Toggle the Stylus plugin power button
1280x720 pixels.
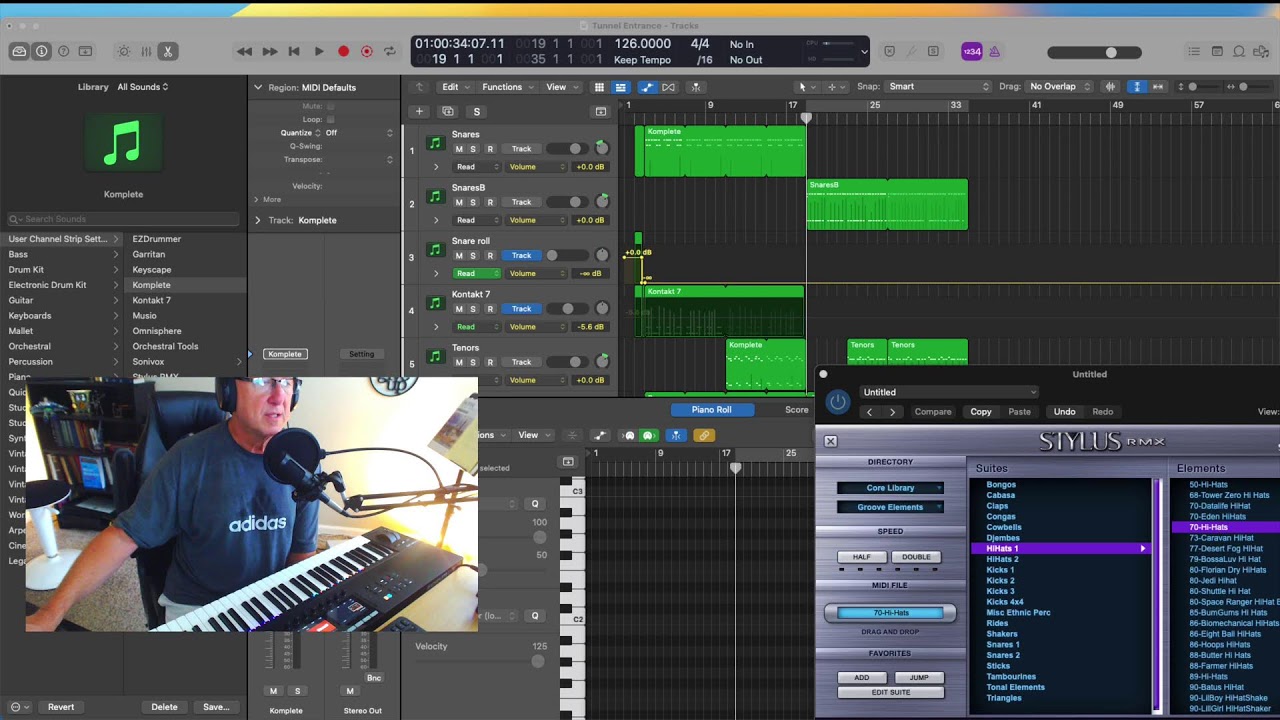838,402
